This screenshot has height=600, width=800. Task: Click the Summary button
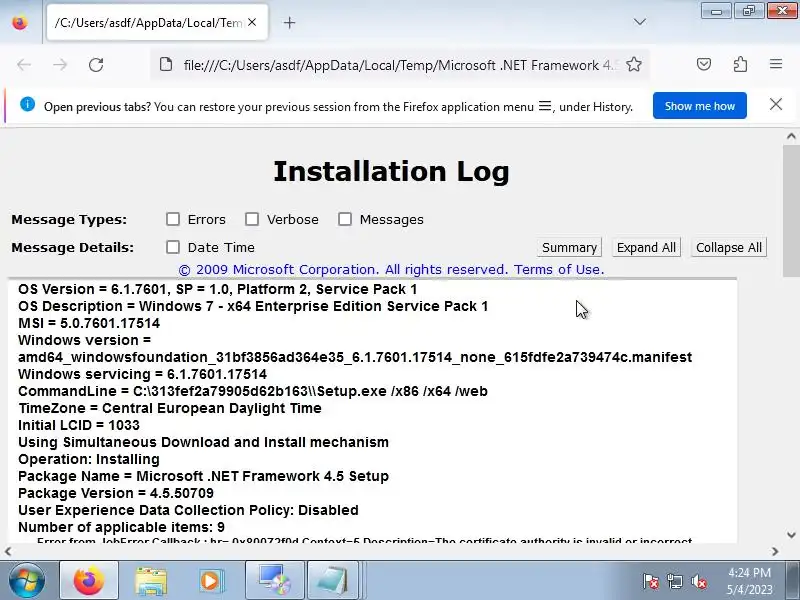coord(569,247)
